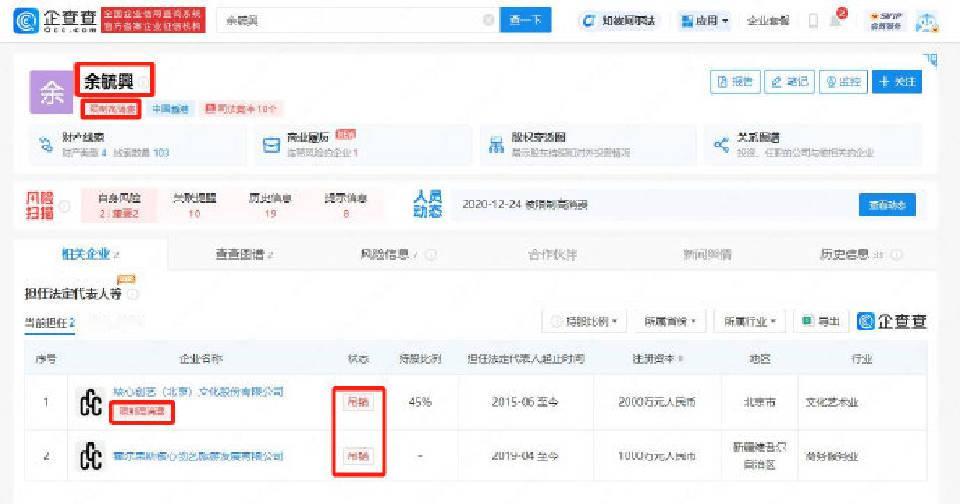
Task: Click the company logo in row 1
Action: coord(91,402)
